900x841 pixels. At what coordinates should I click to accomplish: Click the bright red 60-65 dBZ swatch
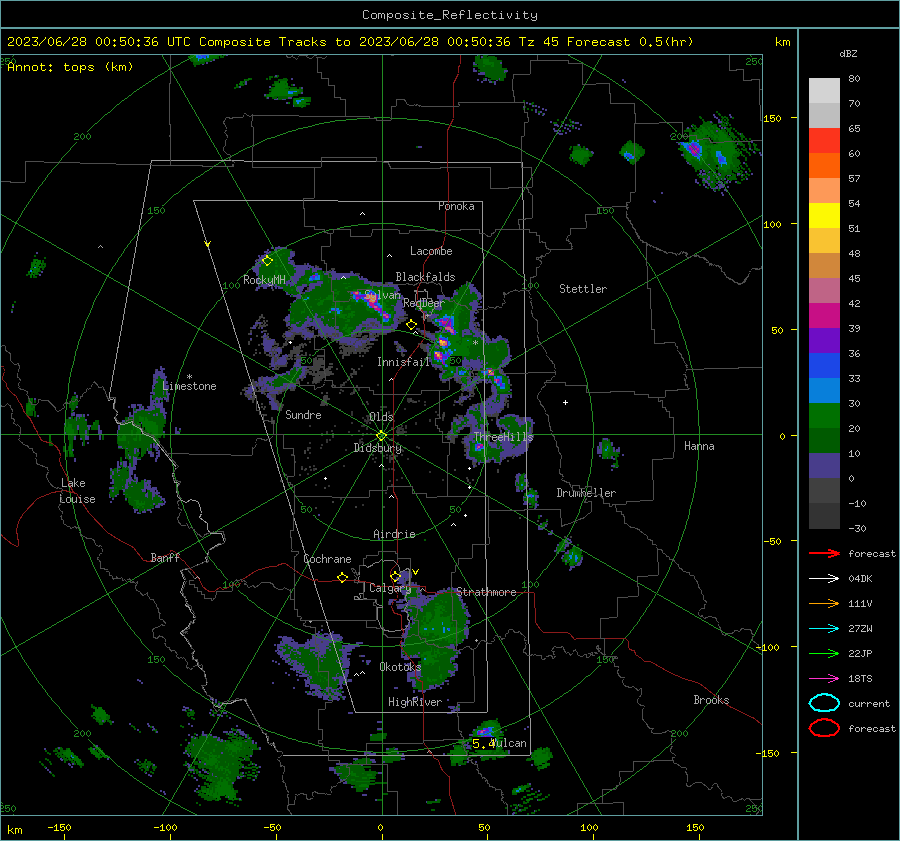[x=824, y=141]
